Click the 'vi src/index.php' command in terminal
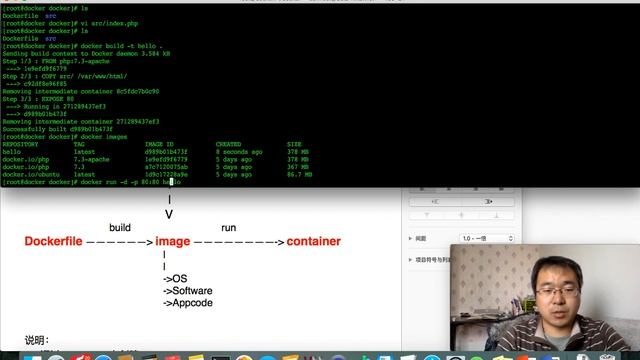The width and height of the screenshot is (640, 360). point(109,24)
